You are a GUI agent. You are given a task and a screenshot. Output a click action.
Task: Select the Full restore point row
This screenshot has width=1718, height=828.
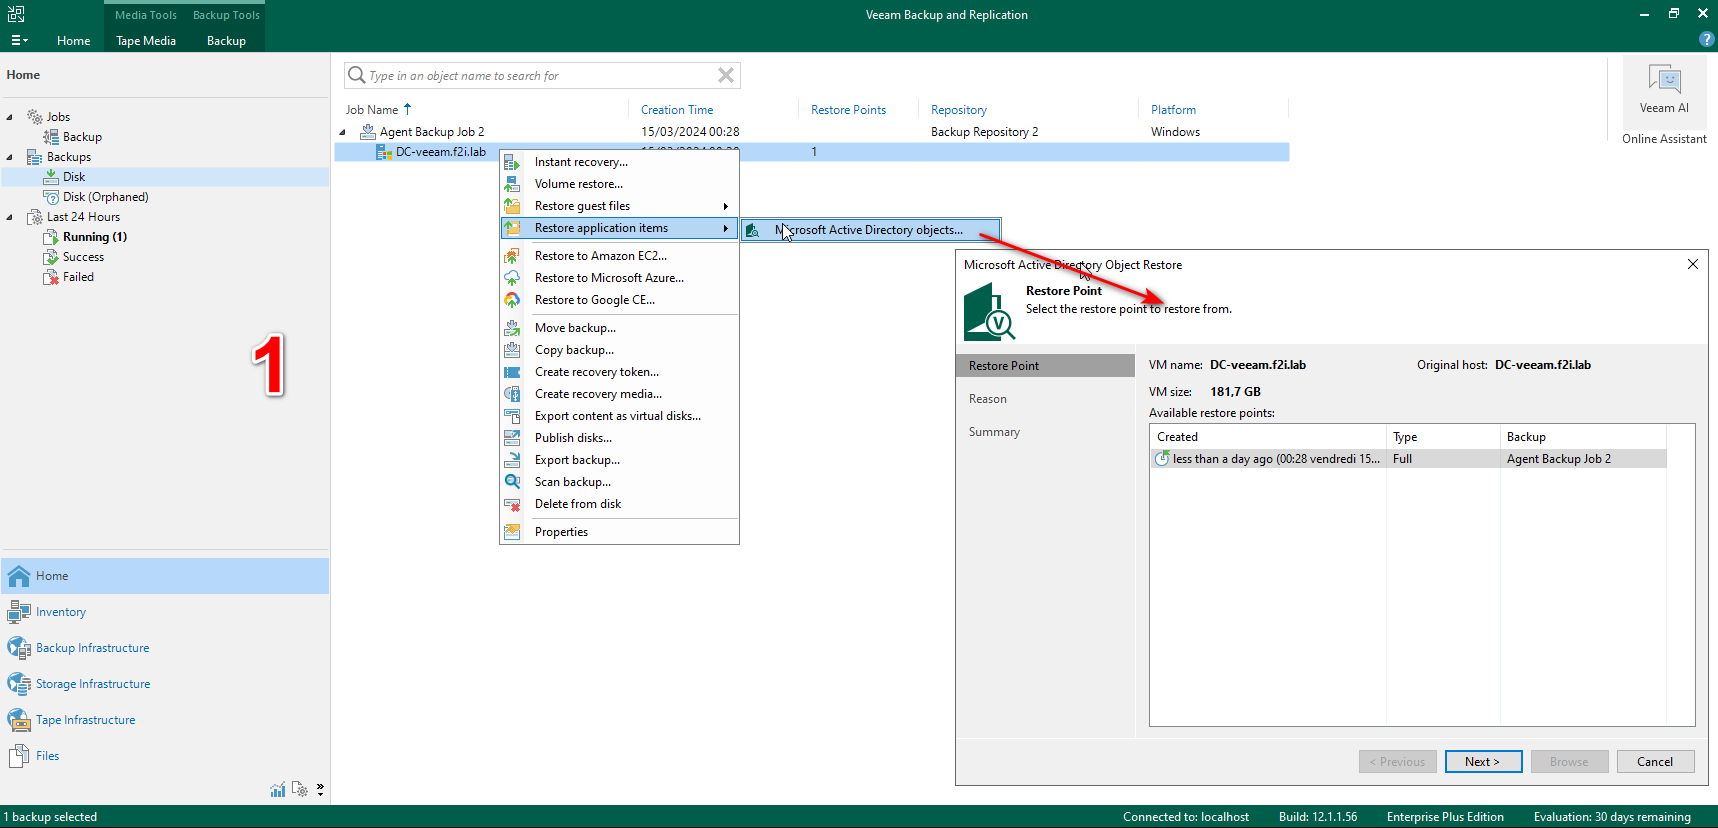(x=1408, y=459)
